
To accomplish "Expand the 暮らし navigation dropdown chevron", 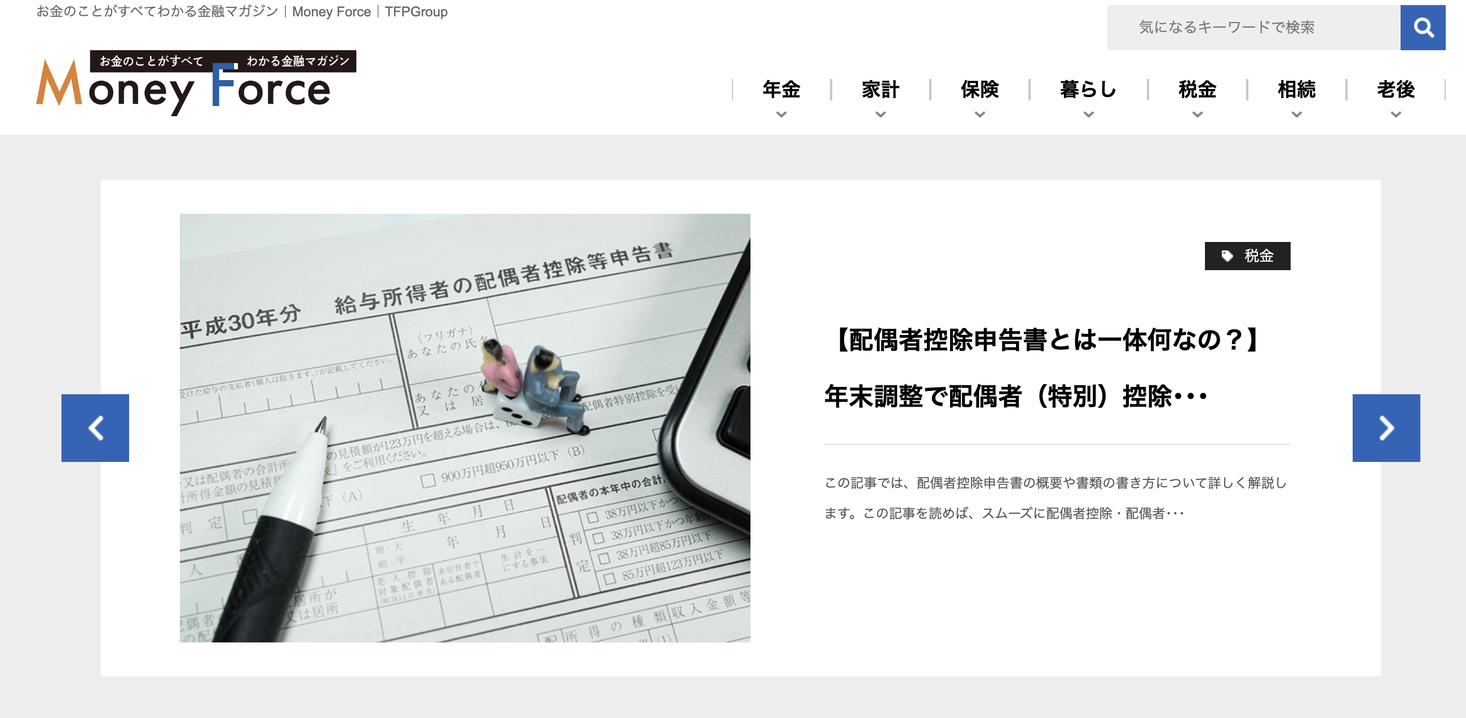I will pyautogui.click(x=1088, y=115).
